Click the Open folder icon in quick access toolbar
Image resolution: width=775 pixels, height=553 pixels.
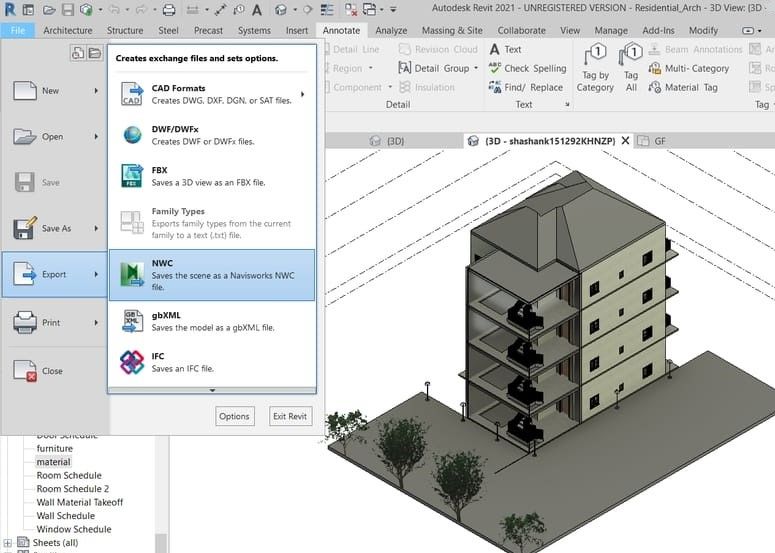coord(48,9)
